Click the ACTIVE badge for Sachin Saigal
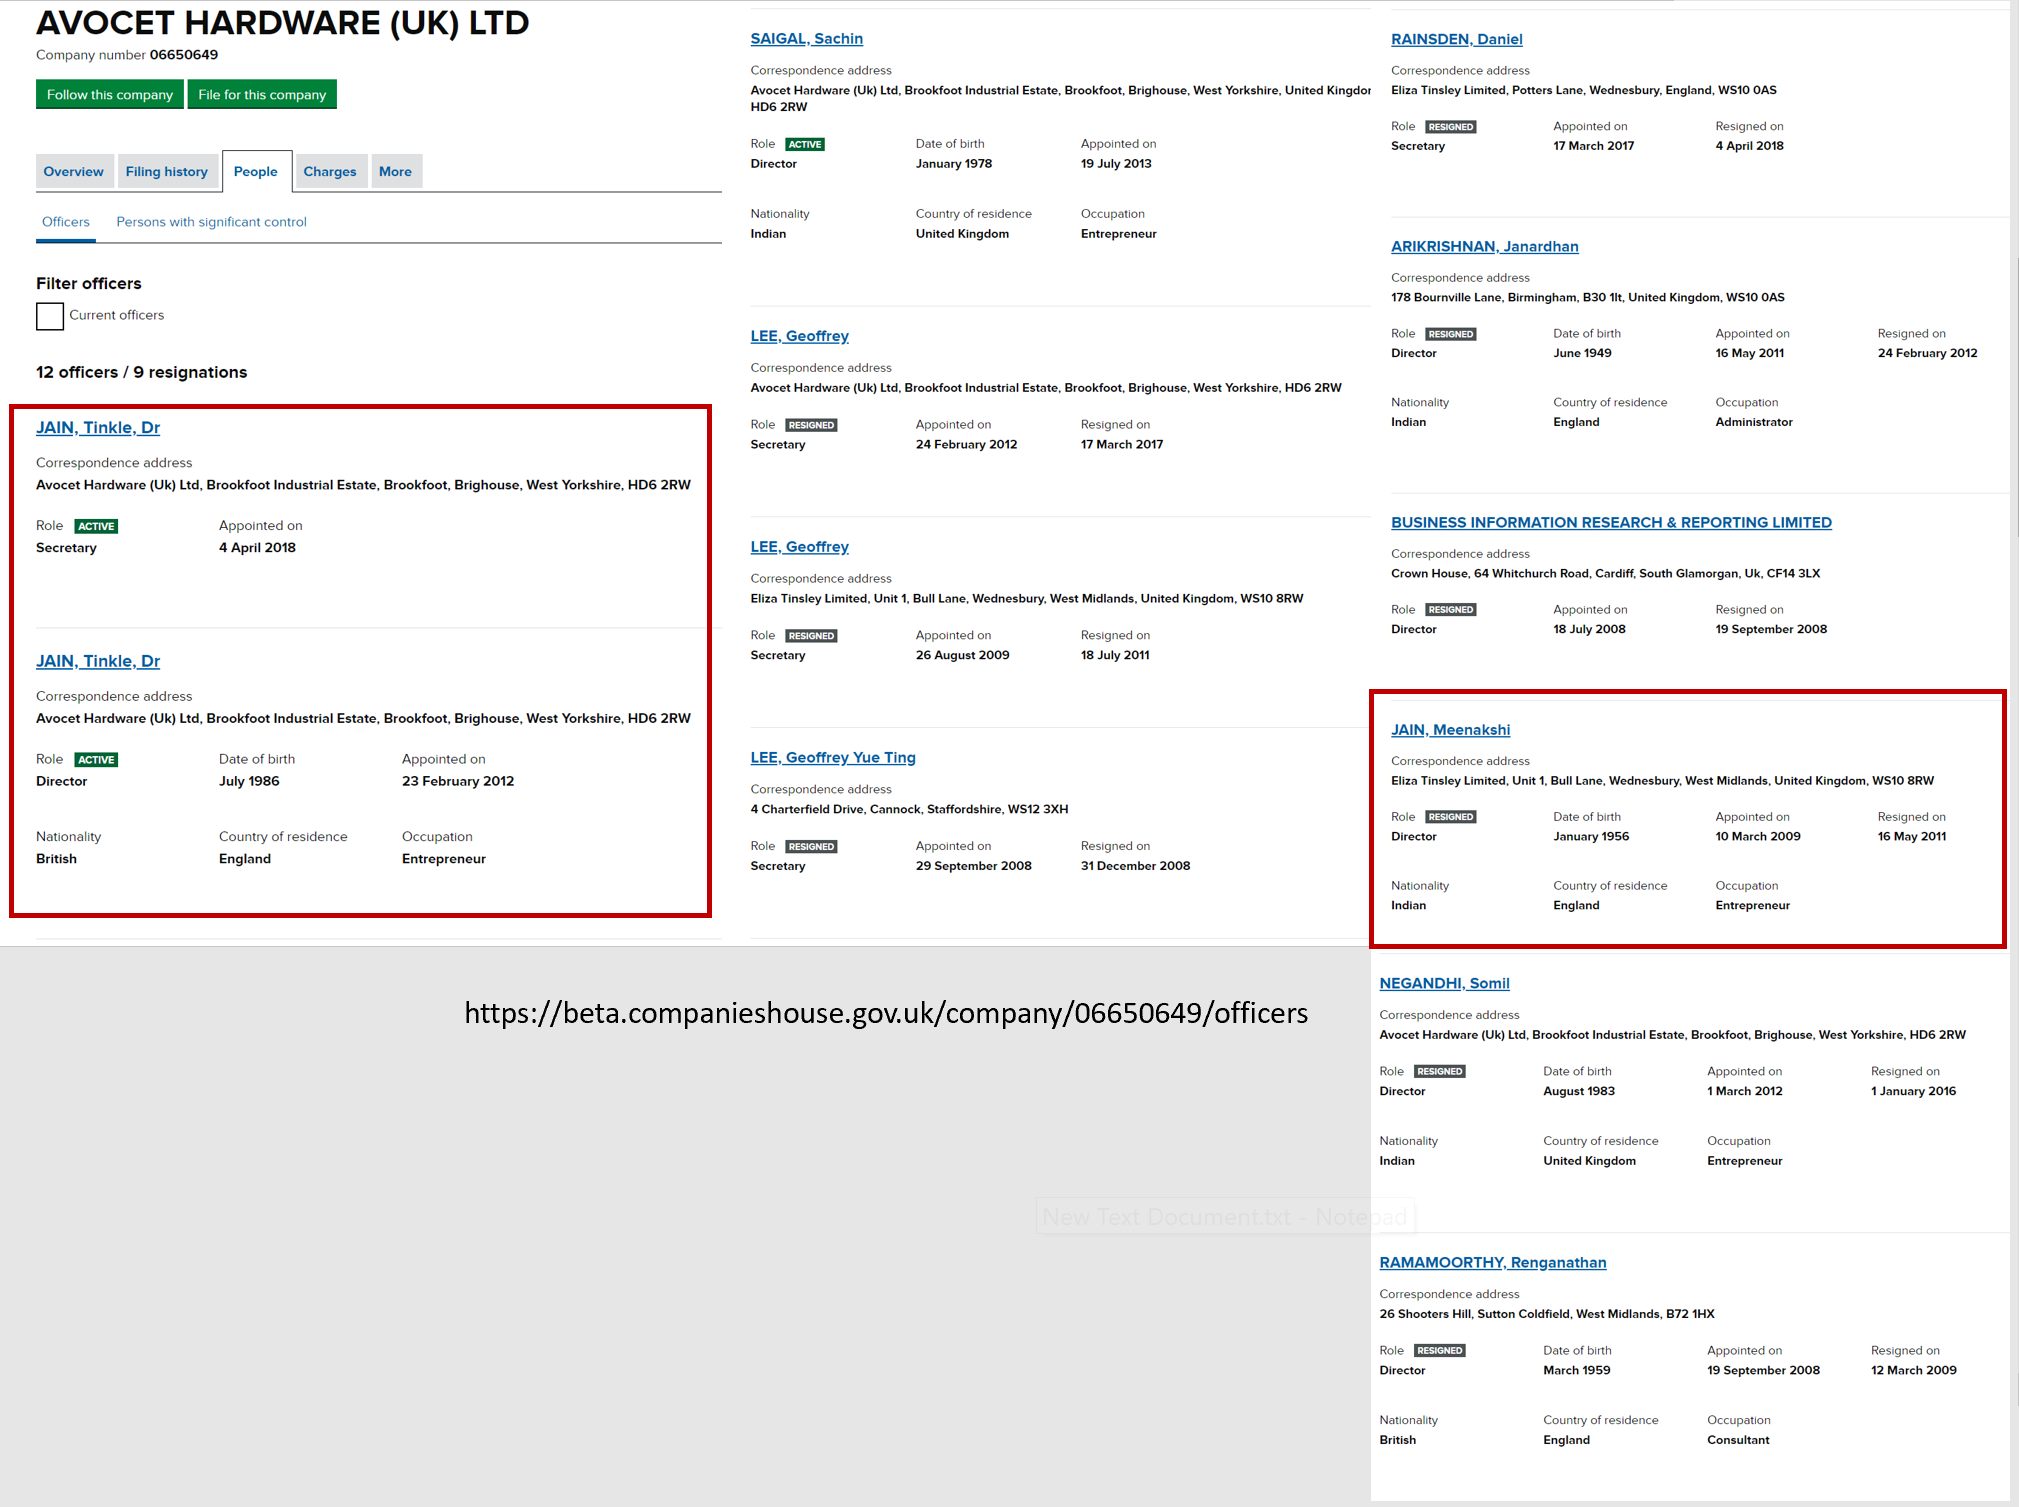2019x1507 pixels. point(804,144)
